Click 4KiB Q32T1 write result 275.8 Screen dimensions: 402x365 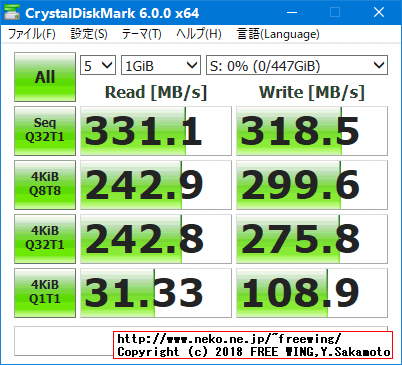(312, 239)
